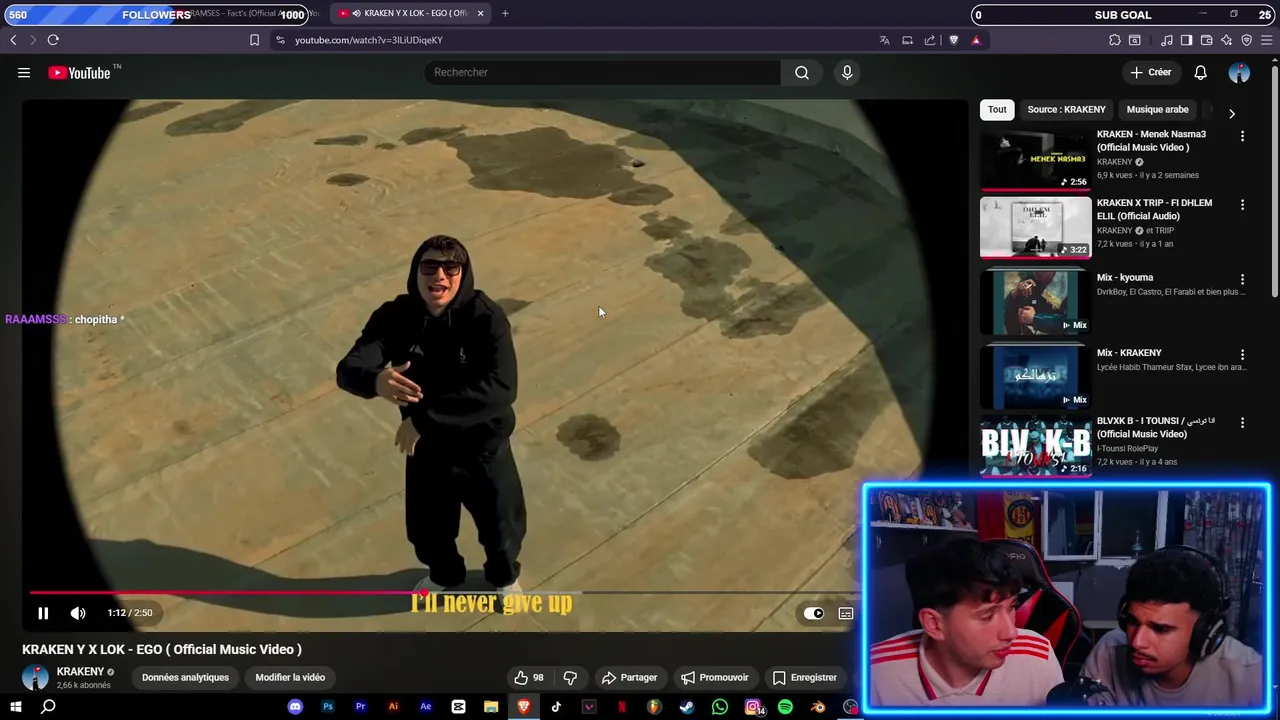The image size is (1280, 720).
Task: Select the Tout filter chip
Action: tap(997, 109)
